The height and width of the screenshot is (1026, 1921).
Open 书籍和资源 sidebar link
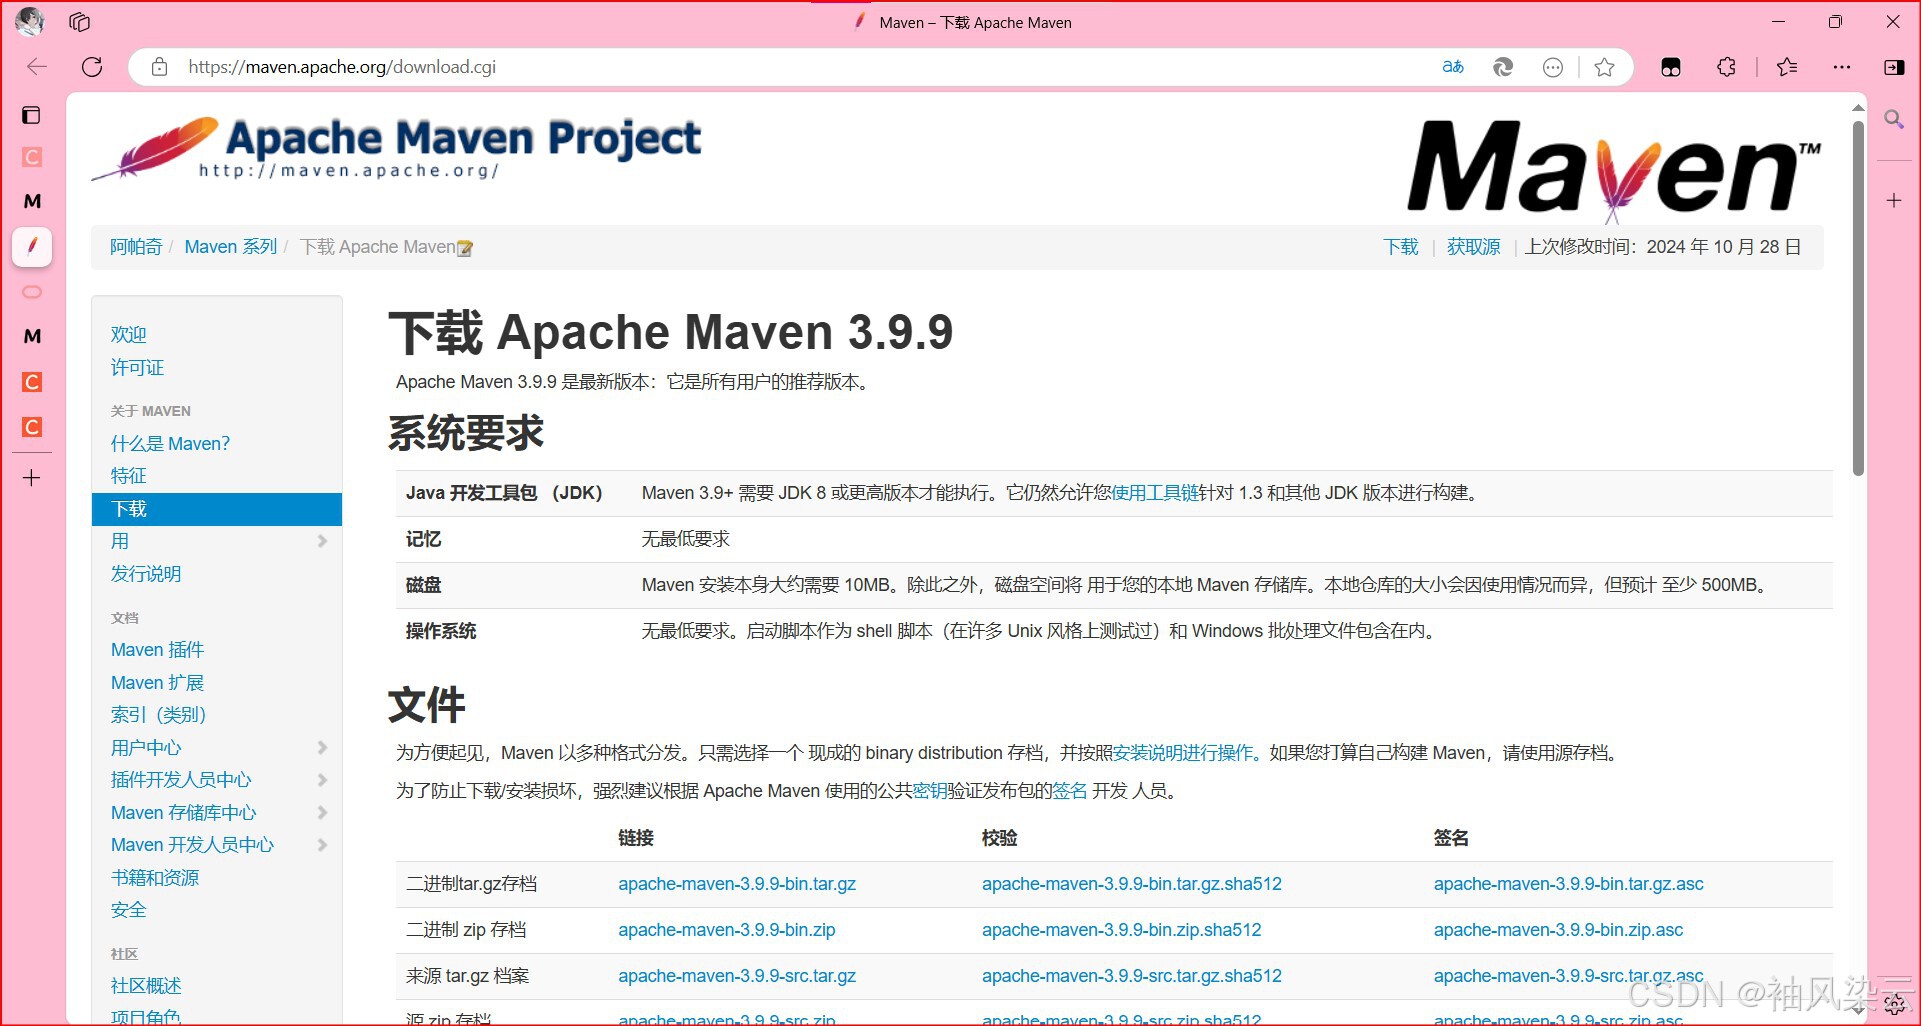[155, 877]
